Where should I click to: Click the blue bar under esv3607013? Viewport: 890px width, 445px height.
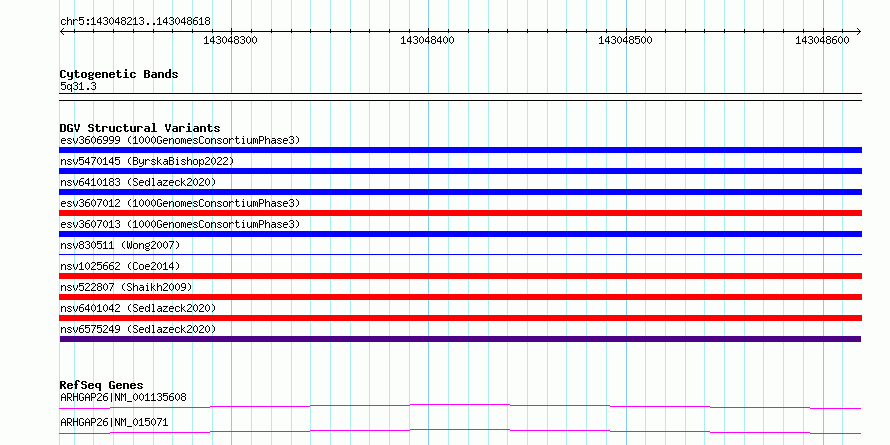click(460, 234)
